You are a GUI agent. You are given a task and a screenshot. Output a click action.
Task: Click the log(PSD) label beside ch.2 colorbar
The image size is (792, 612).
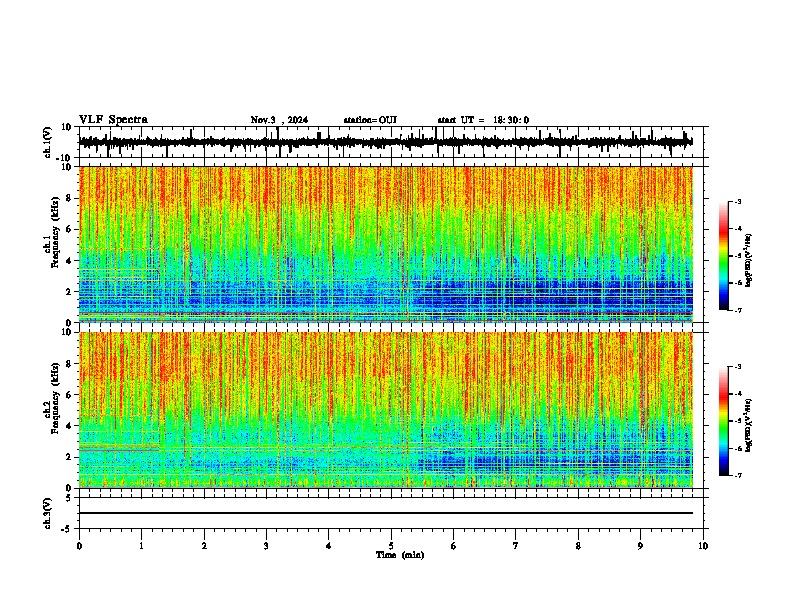coord(748,425)
